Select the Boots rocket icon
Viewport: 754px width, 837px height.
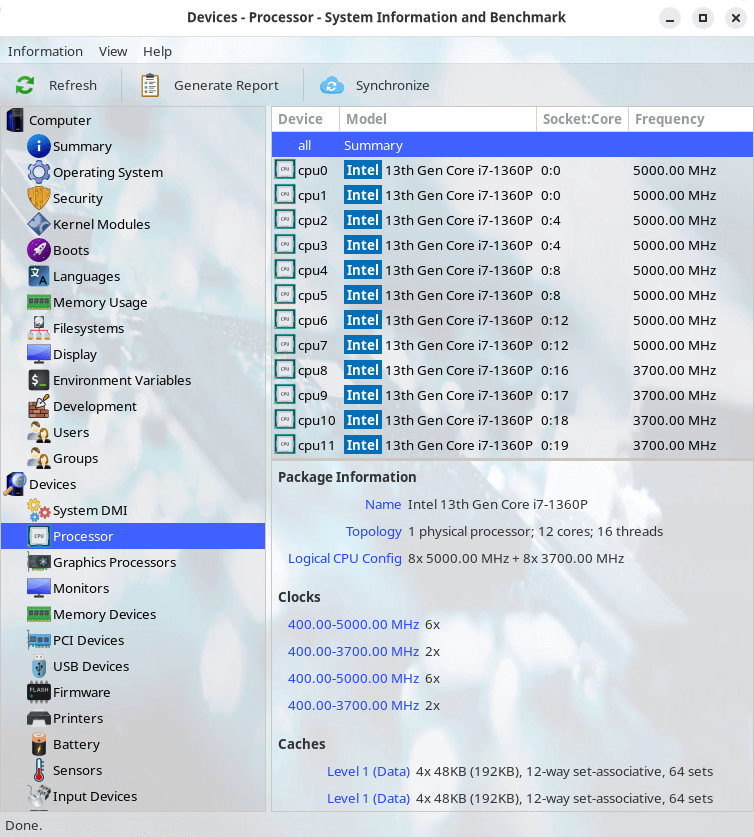click(39, 250)
